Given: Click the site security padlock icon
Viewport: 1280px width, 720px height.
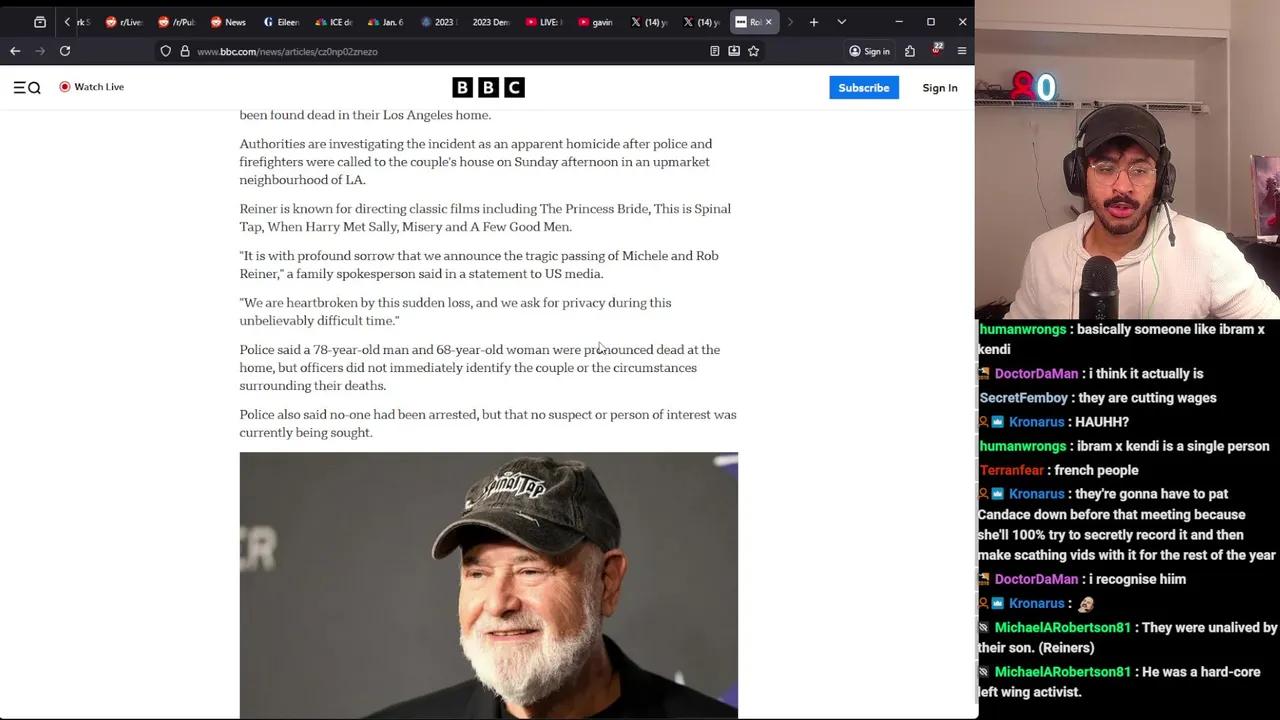Looking at the screenshot, I should click(x=185, y=51).
